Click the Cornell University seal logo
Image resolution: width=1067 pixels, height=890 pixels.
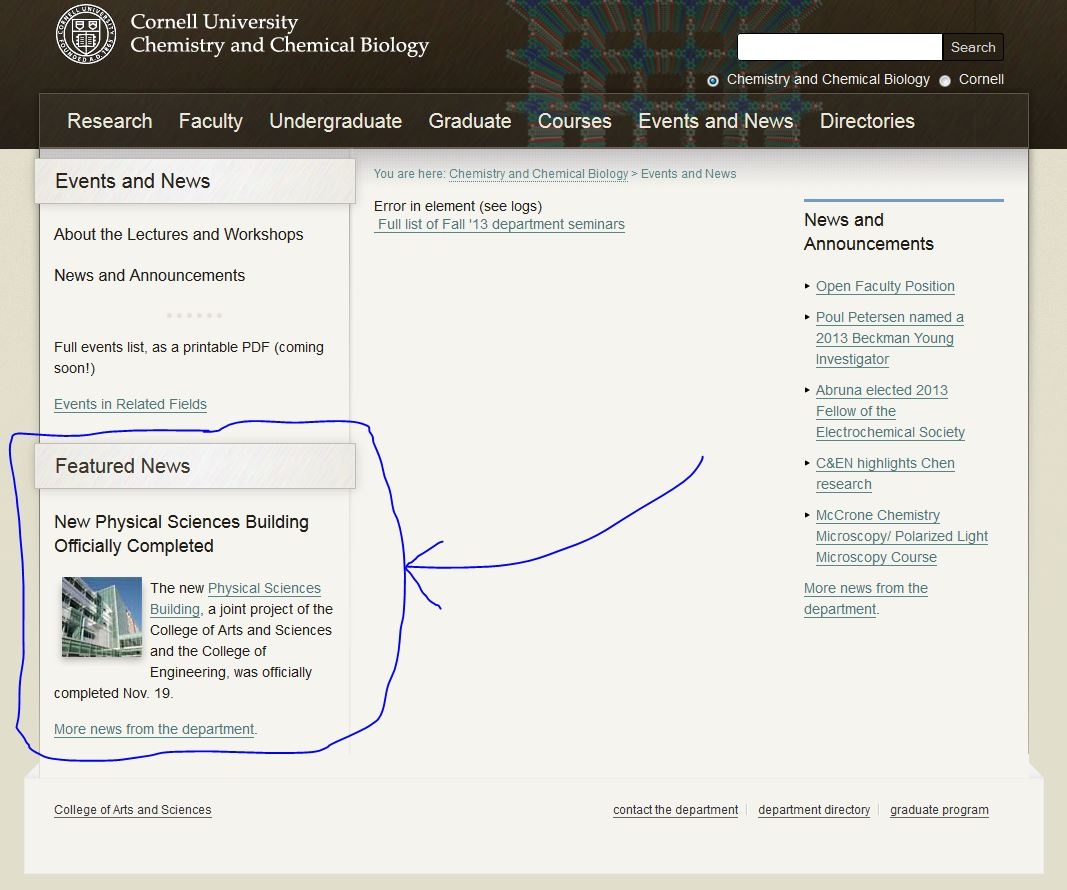point(85,34)
